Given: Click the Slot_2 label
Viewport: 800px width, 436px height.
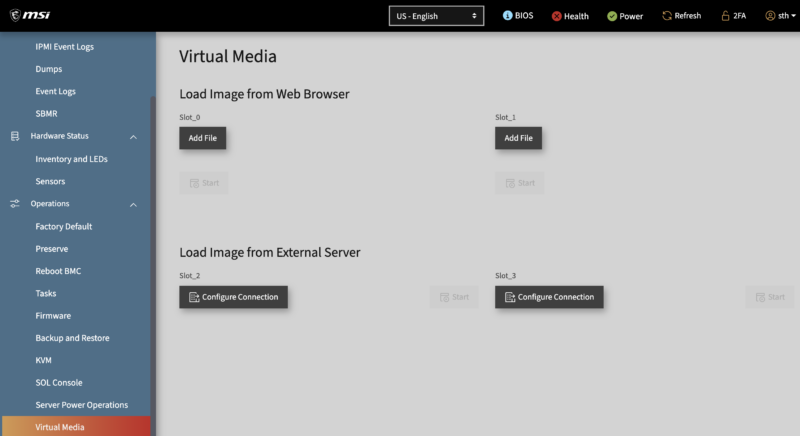Looking at the screenshot, I should point(190,276).
